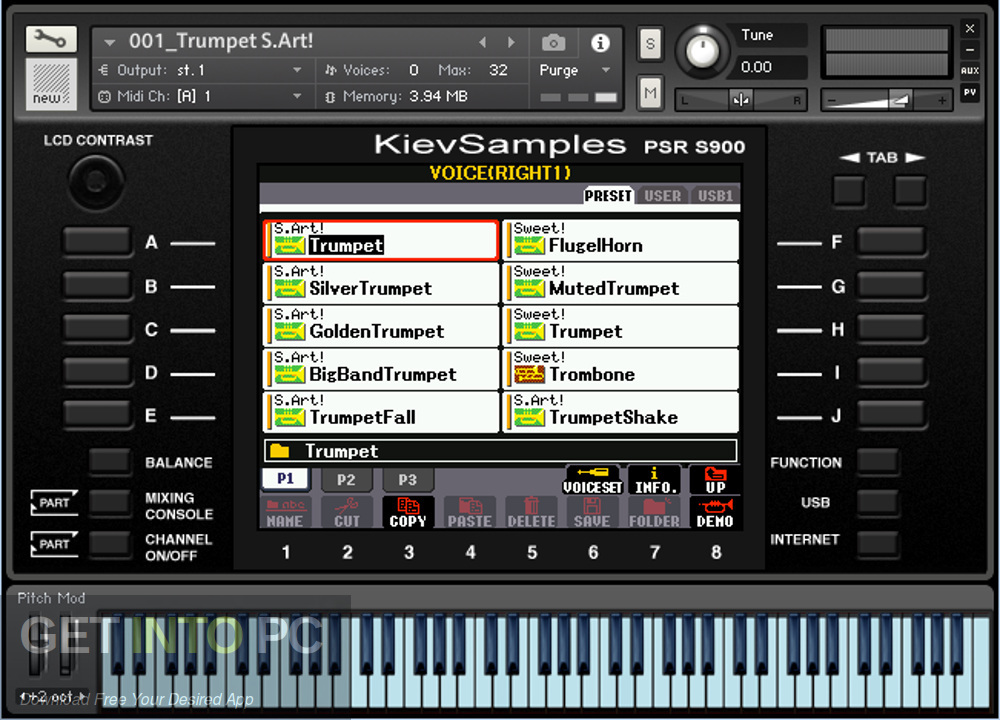
Task: Switch to the USB1 tab
Action: (x=715, y=196)
